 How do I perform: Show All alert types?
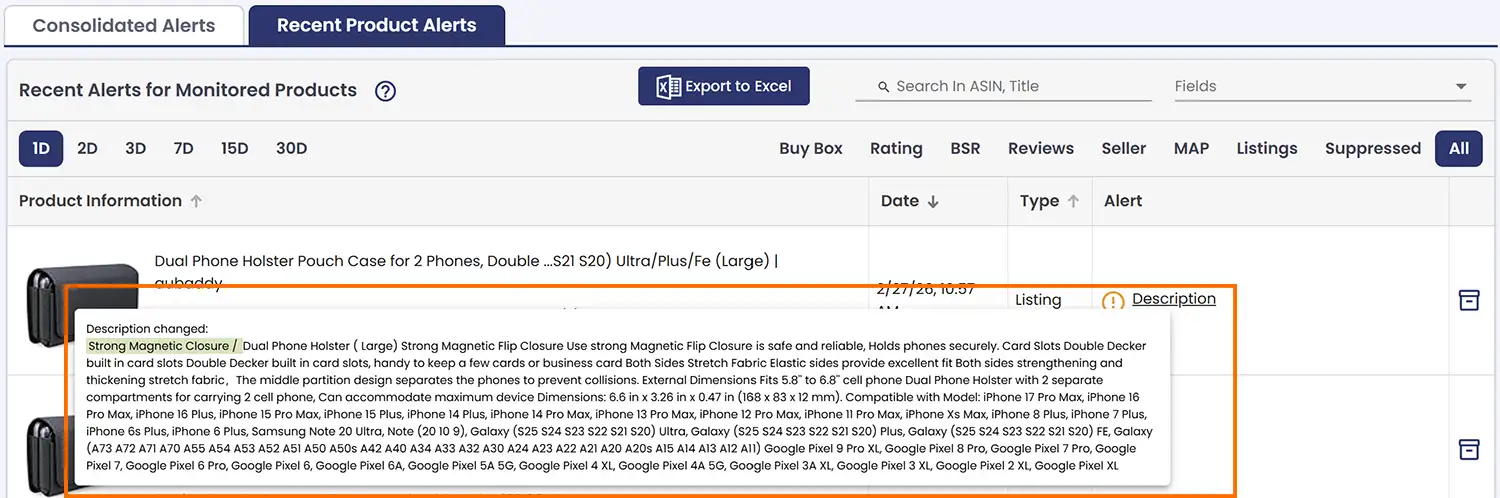[1458, 148]
